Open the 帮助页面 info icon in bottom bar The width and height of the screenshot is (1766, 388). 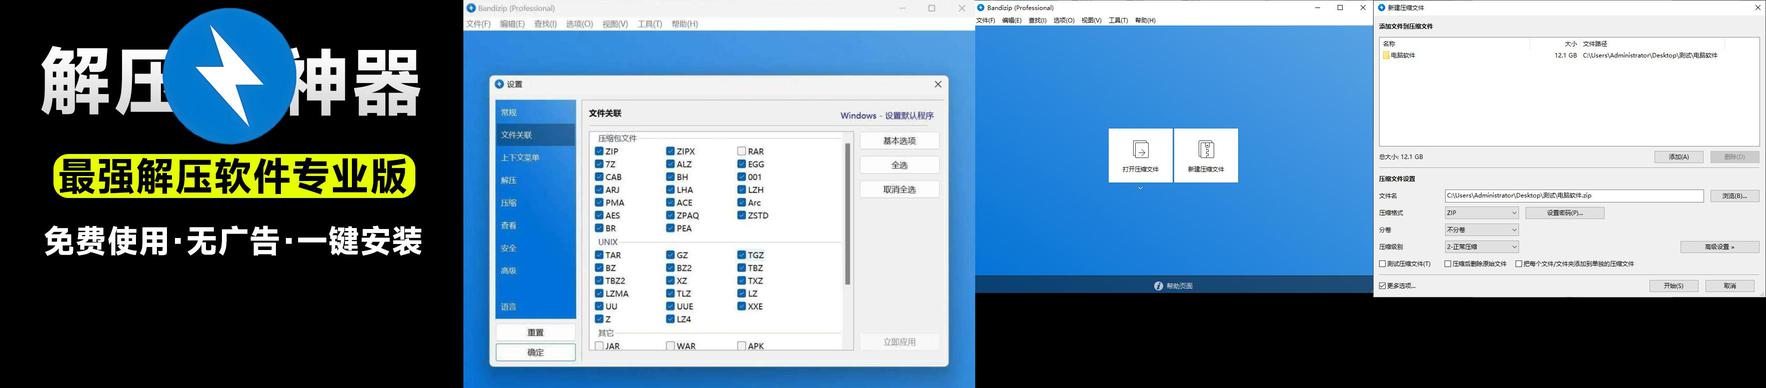1158,286
